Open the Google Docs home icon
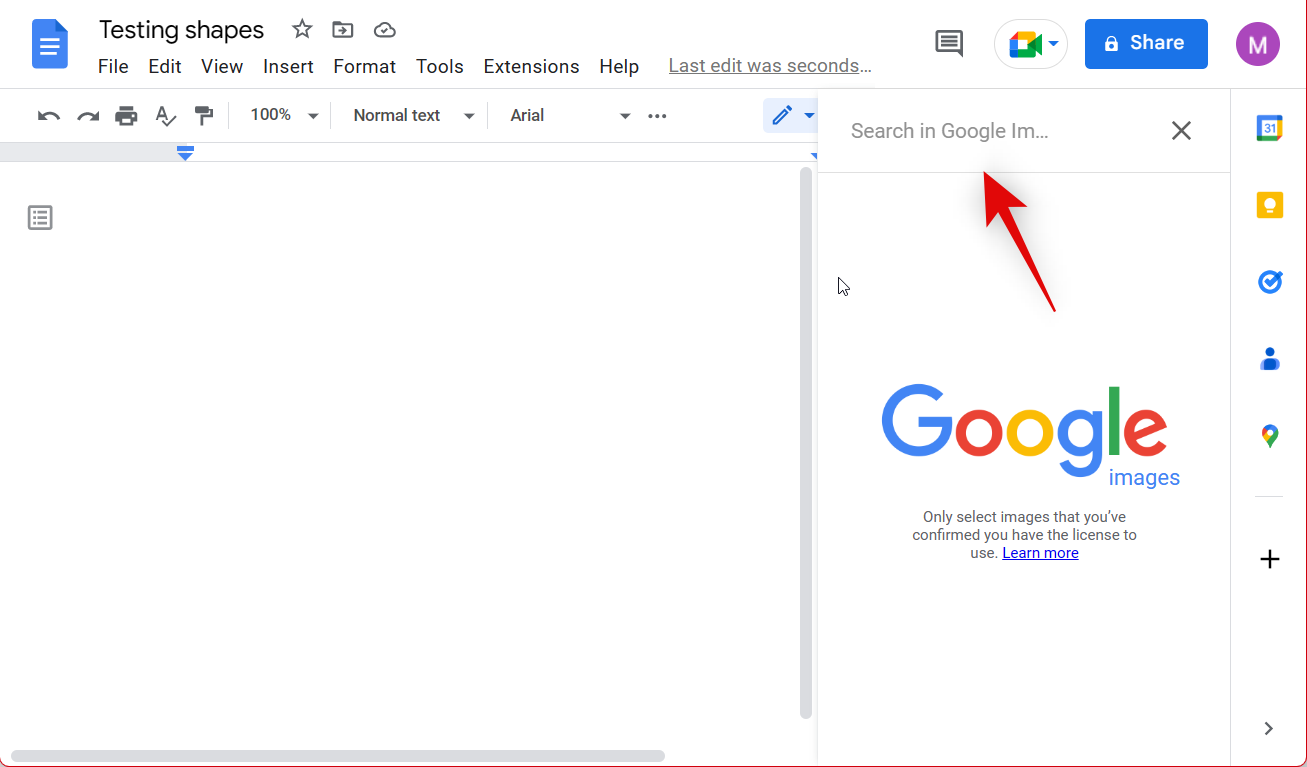Screen dimensions: 1307x767 (x=50, y=44)
